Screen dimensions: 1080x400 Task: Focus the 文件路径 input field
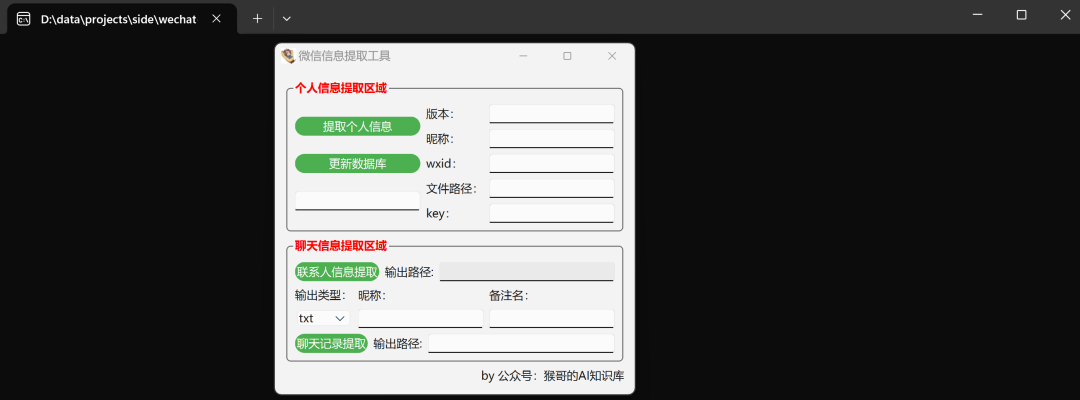coord(551,188)
